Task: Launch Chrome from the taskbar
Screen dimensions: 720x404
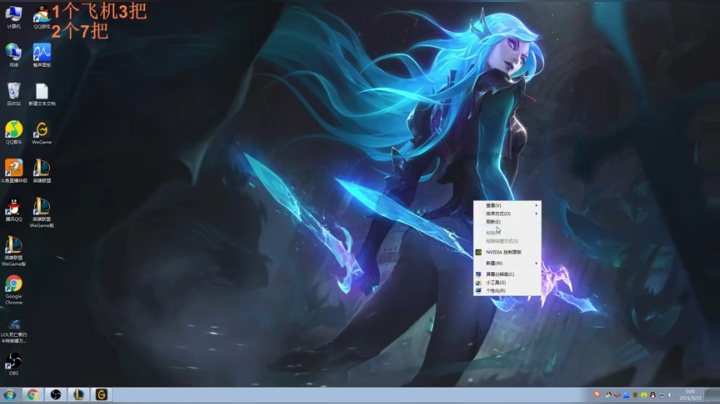Action: coord(33,395)
